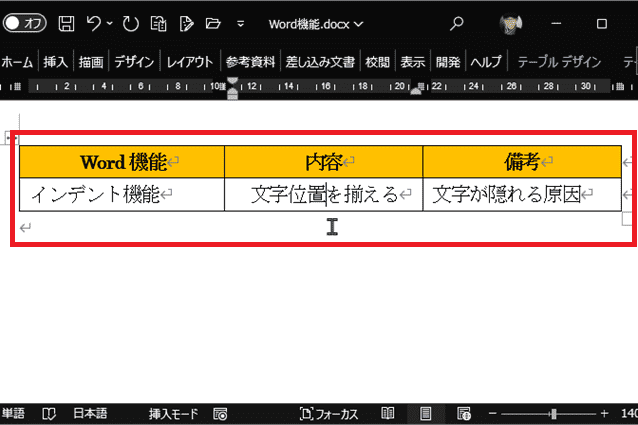Open the ヘルプ ribbon tab
The width and height of the screenshot is (638, 425).
[486, 62]
